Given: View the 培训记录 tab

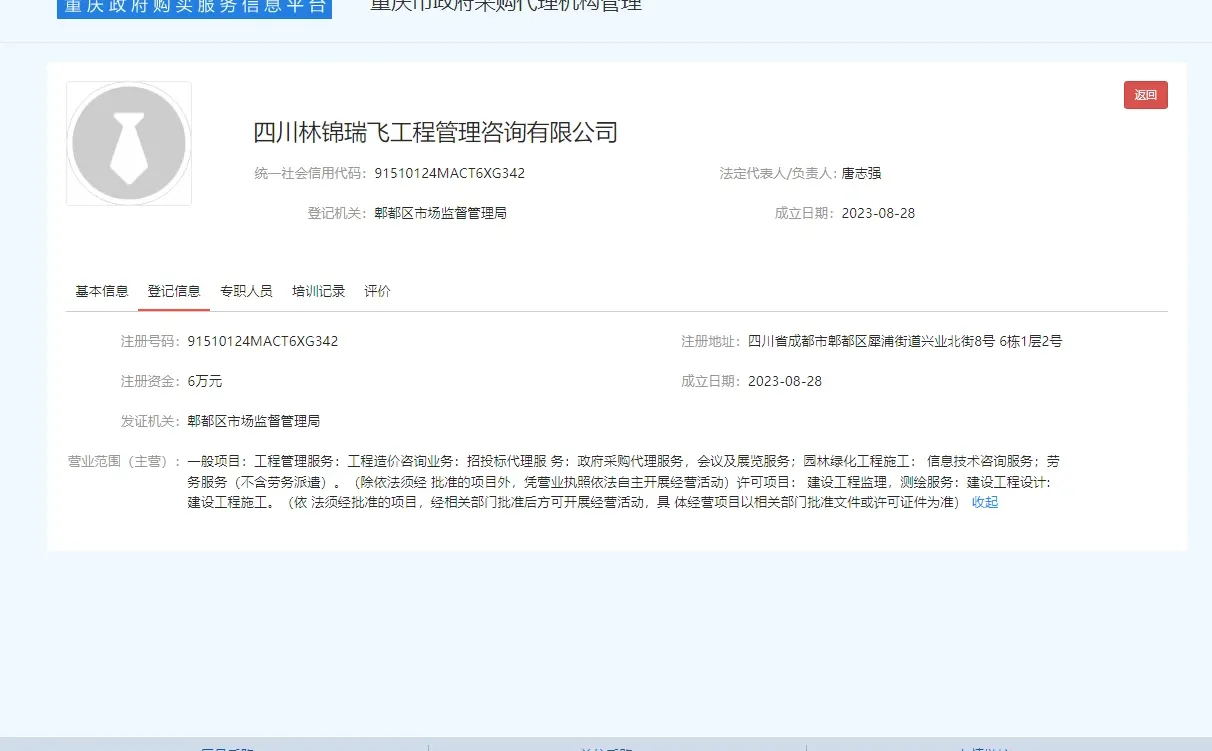Looking at the screenshot, I should pos(318,291).
